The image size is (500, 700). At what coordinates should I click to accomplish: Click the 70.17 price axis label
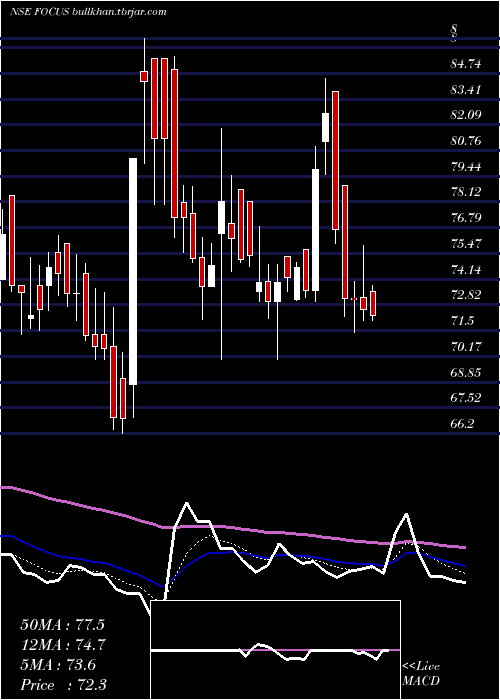[x=466, y=346]
